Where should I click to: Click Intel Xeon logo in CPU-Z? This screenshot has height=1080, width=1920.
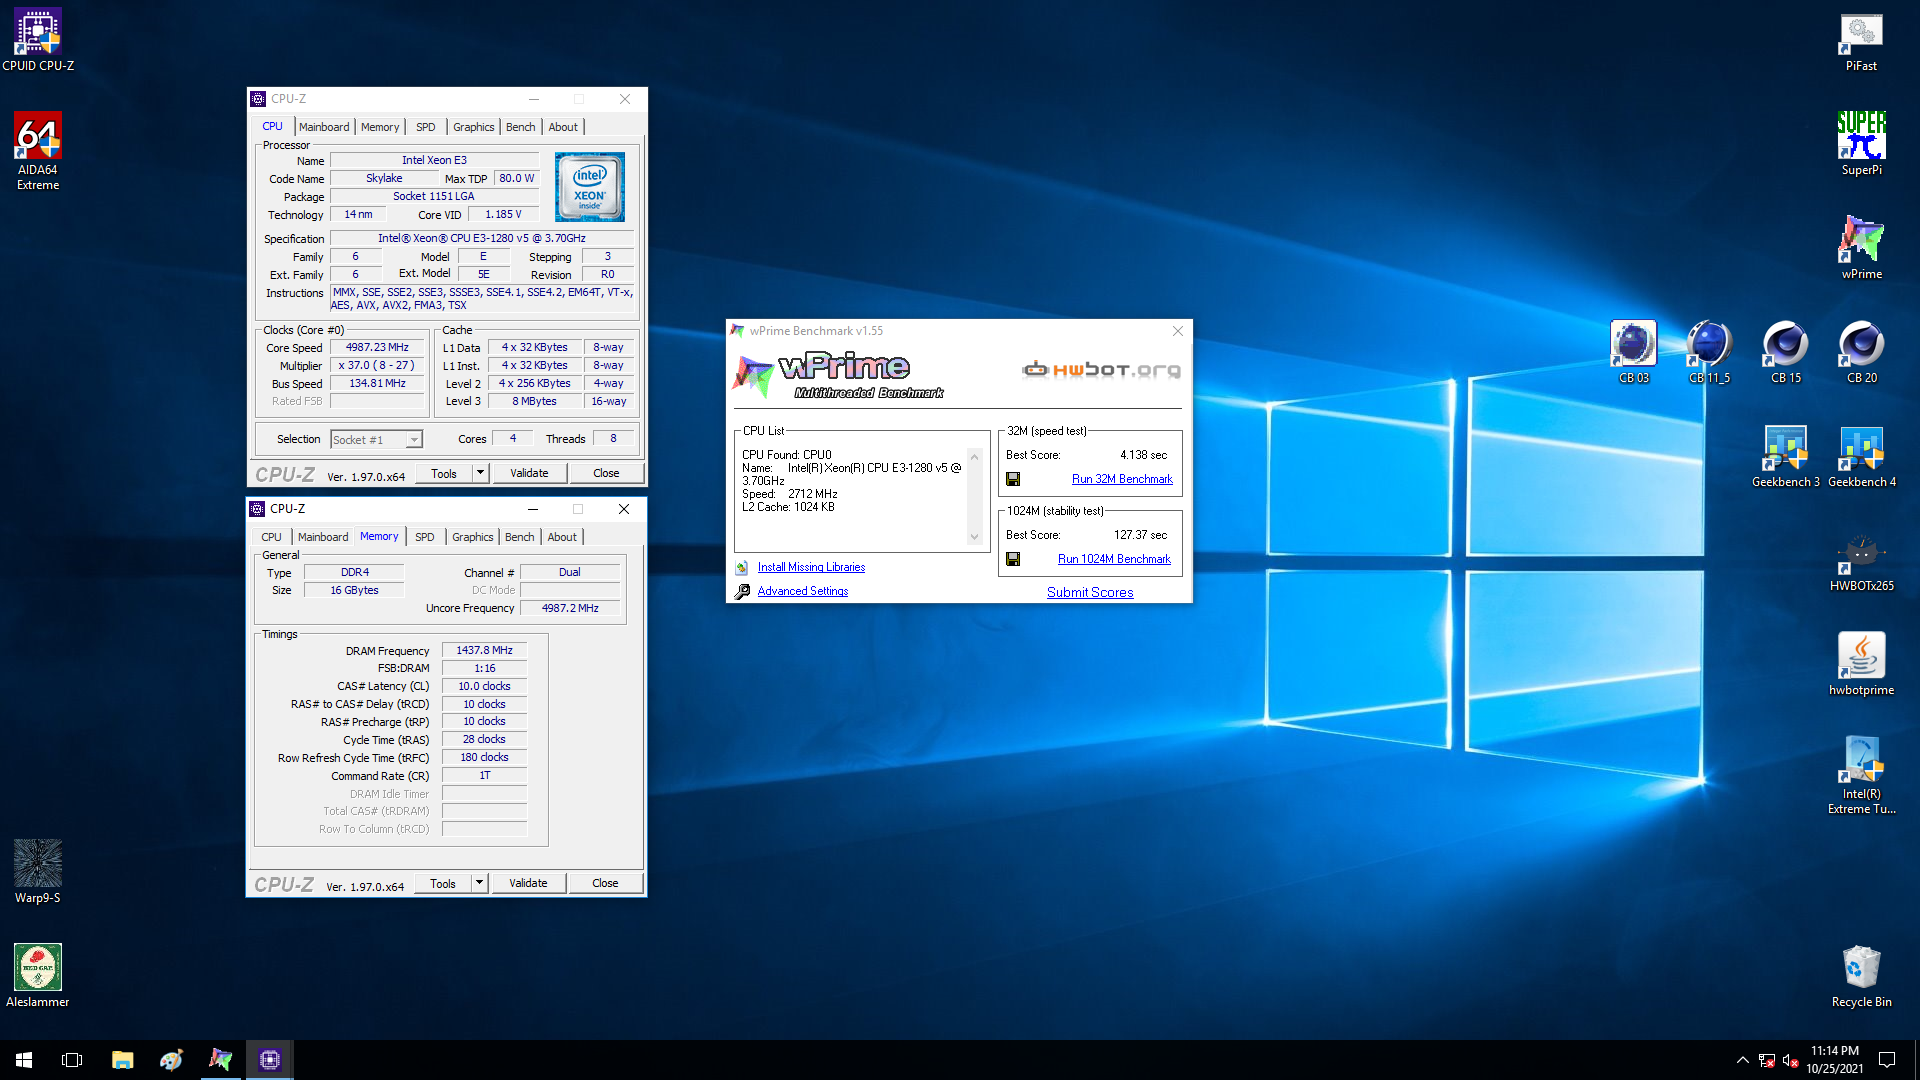coord(590,187)
